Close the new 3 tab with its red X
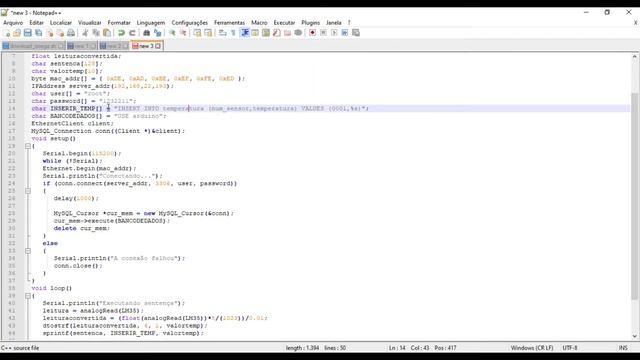 coord(158,46)
